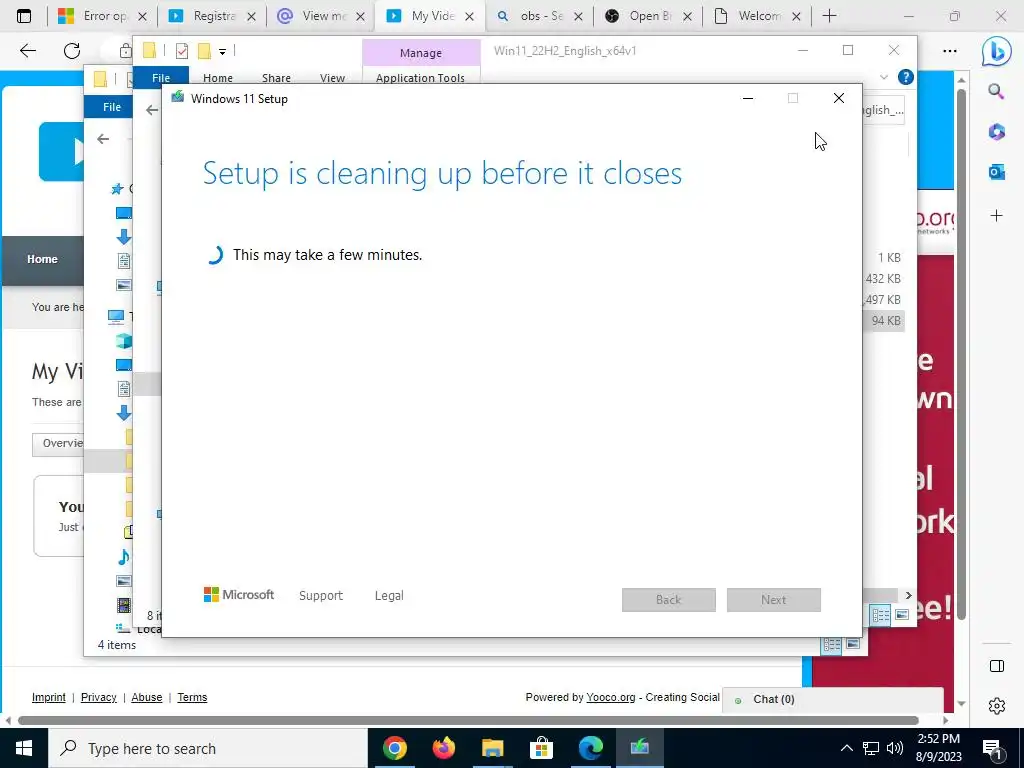The width and height of the screenshot is (1024, 768).
Task: Click Edge sidebar search icon
Action: 996,91
